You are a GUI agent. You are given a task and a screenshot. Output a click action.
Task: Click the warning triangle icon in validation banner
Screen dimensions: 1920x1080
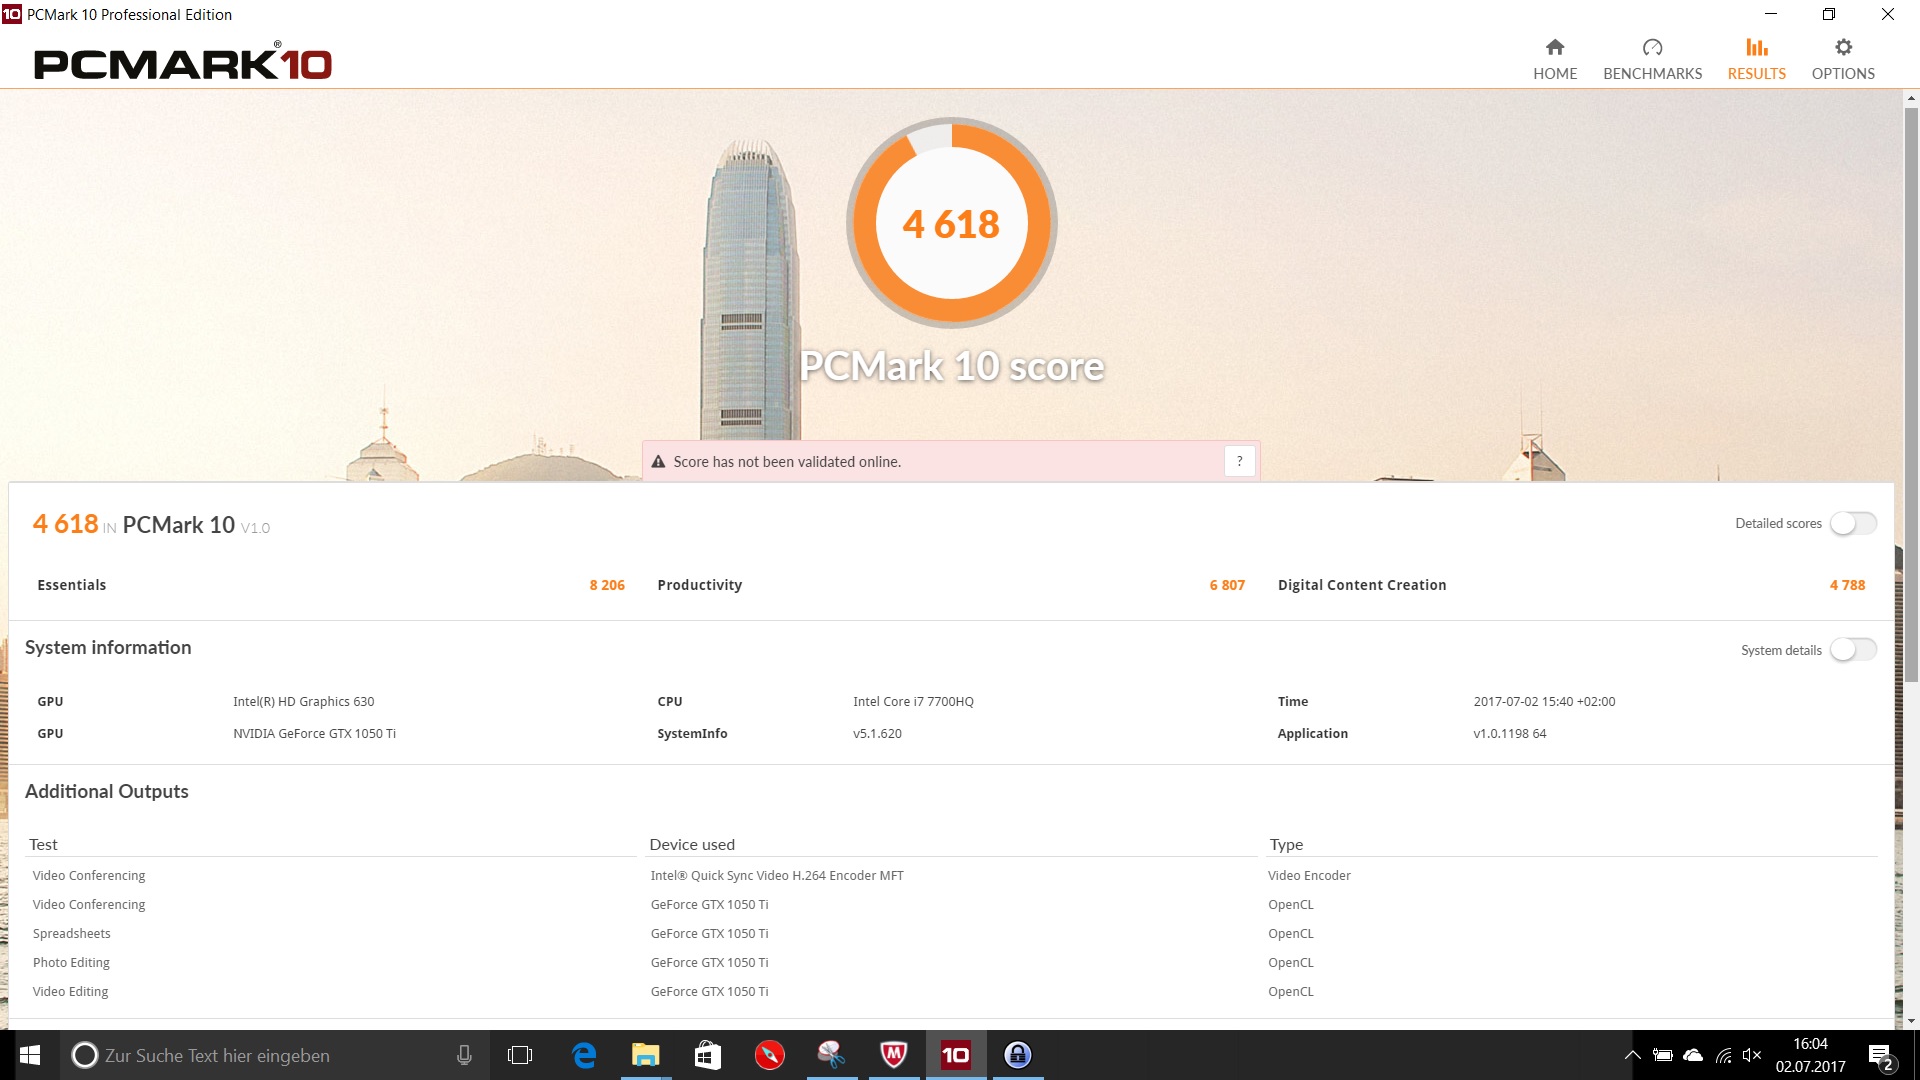(658, 462)
